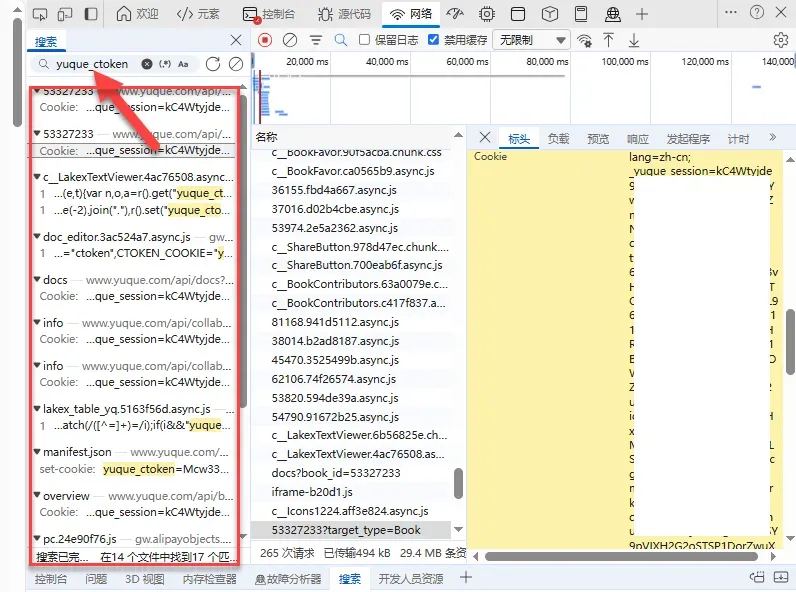Toggle the network filter icon
This screenshot has width=796, height=592.
(x=316, y=40)
